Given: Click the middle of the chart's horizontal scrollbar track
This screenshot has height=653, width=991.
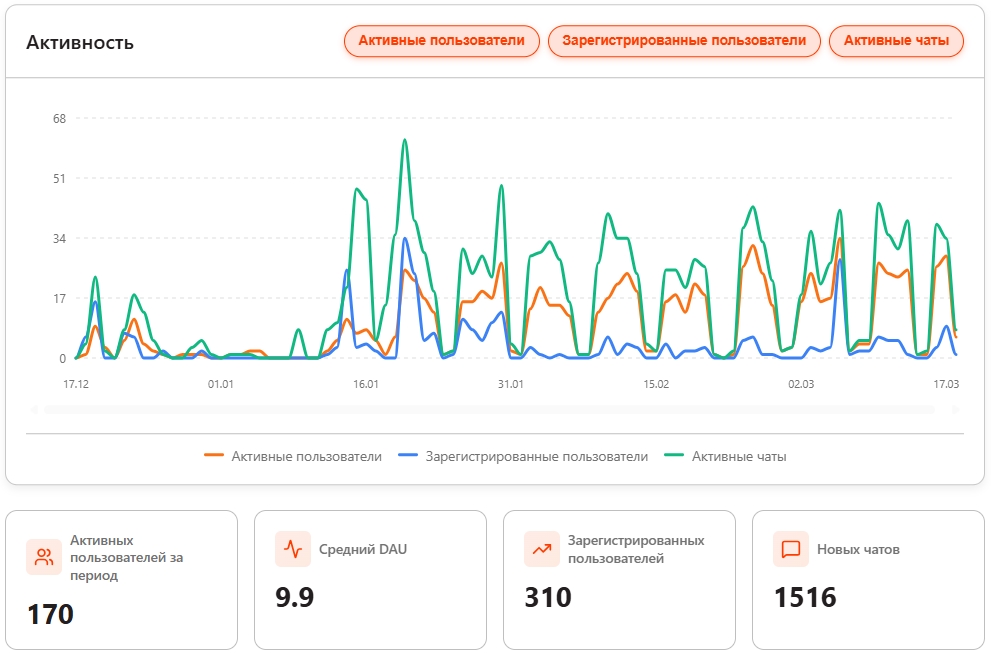Looking at the screenshot, I should [x=494, y=409].
